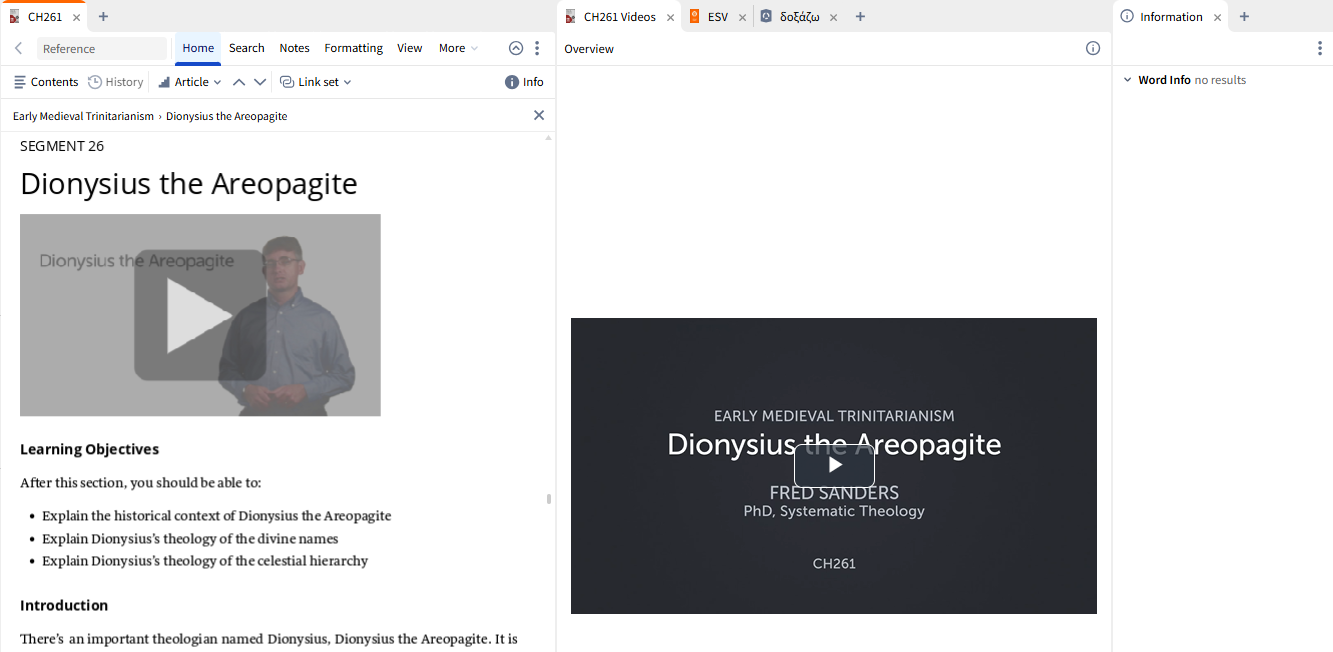
Task: Click the Learning Objectives heading
Action: coord(89,449)
